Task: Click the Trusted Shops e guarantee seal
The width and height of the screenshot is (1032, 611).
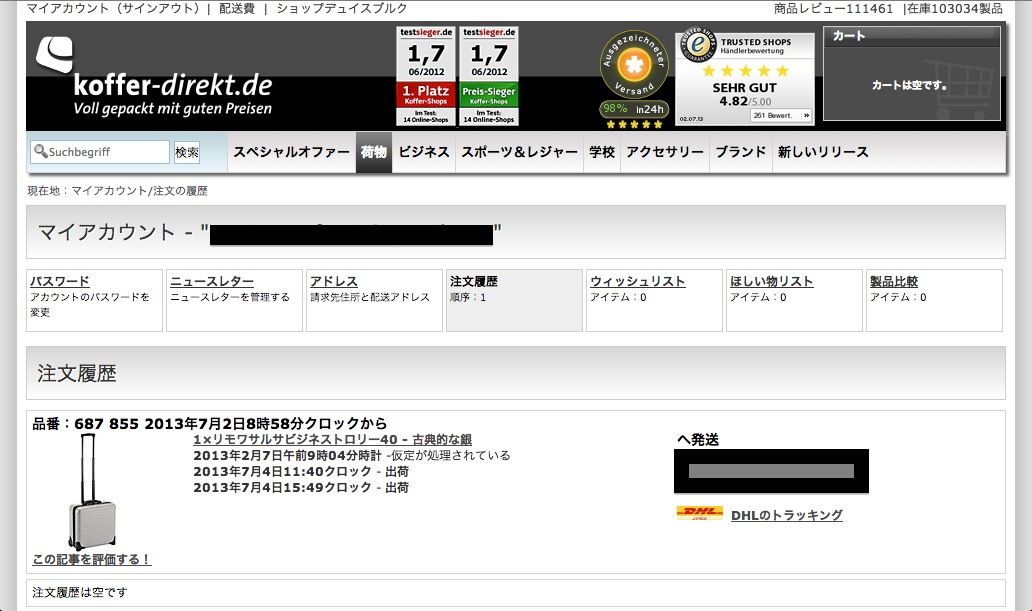Action: click(698, 45)
